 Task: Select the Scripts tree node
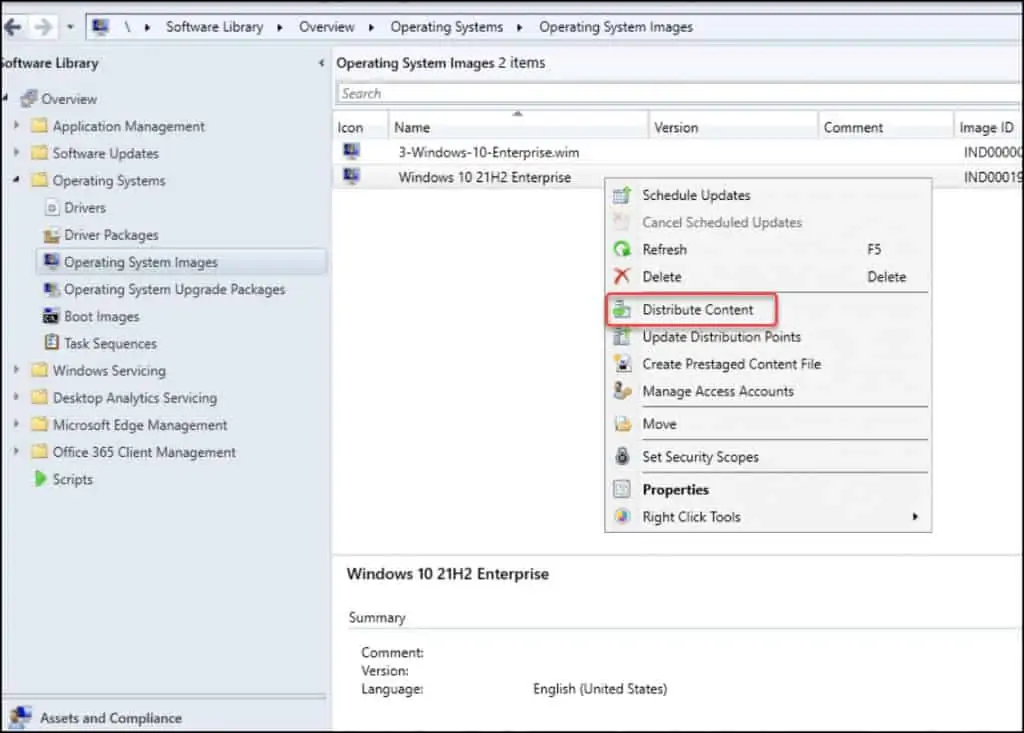pos(72,479)
